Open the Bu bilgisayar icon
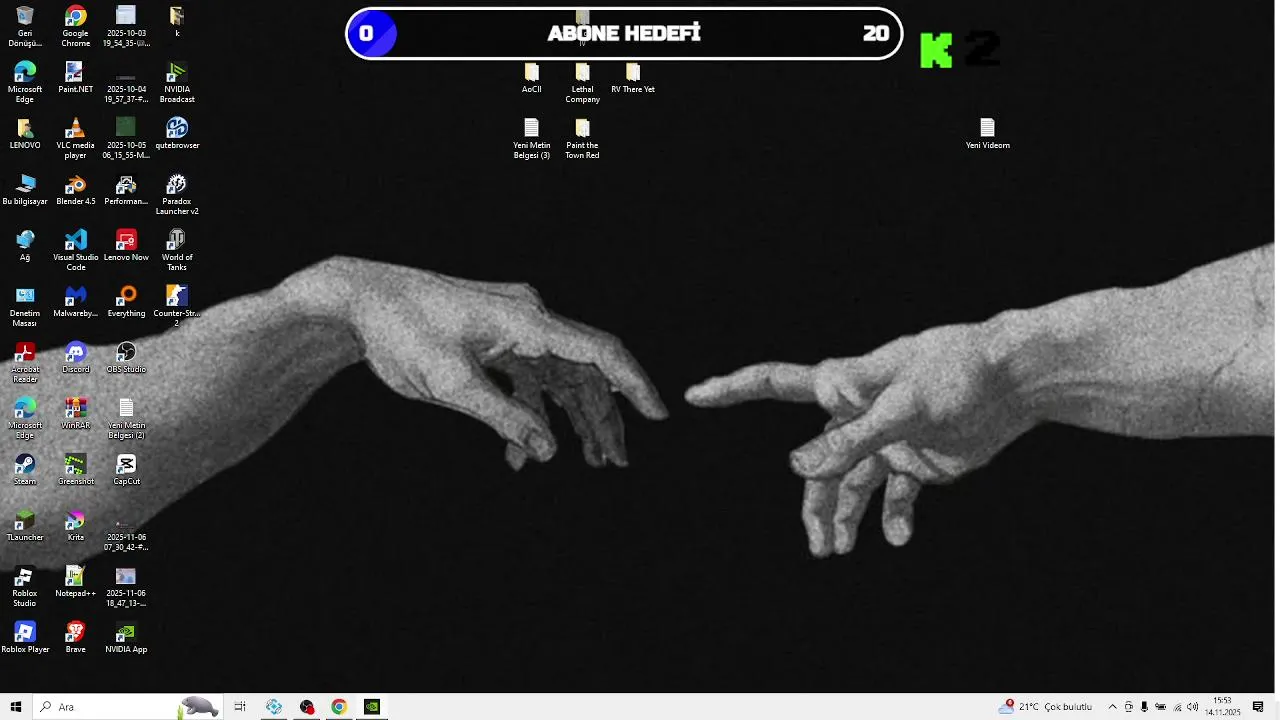 point(25,190)
